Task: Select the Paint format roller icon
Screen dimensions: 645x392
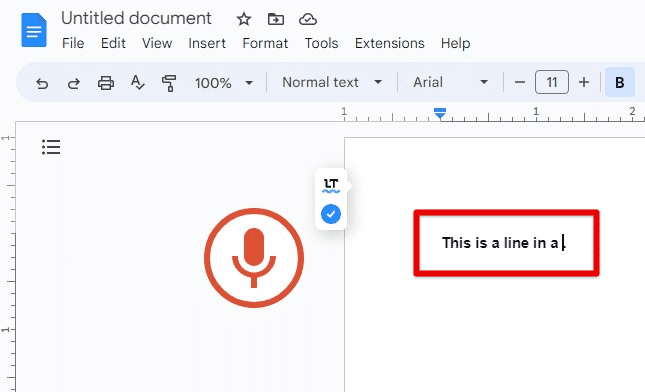Action: 169,83
